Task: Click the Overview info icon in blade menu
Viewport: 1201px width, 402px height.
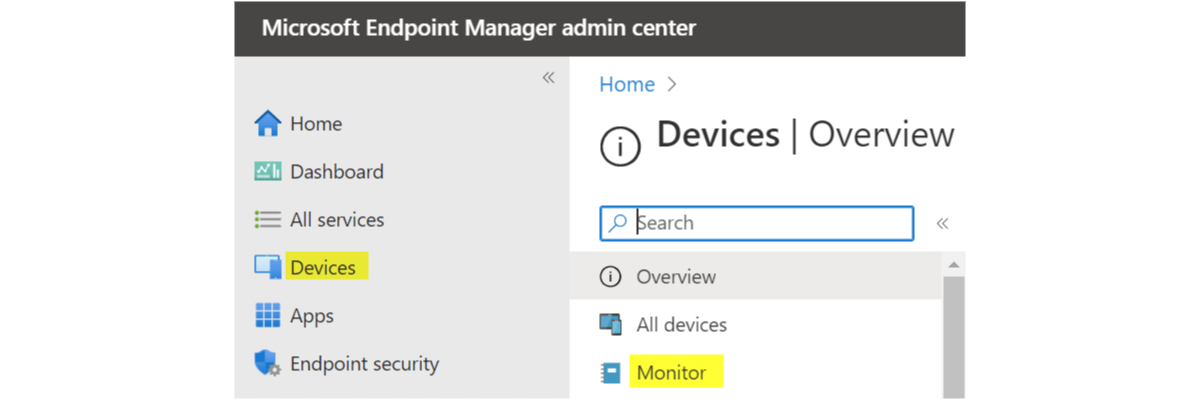Action: (x=610, y=277)
